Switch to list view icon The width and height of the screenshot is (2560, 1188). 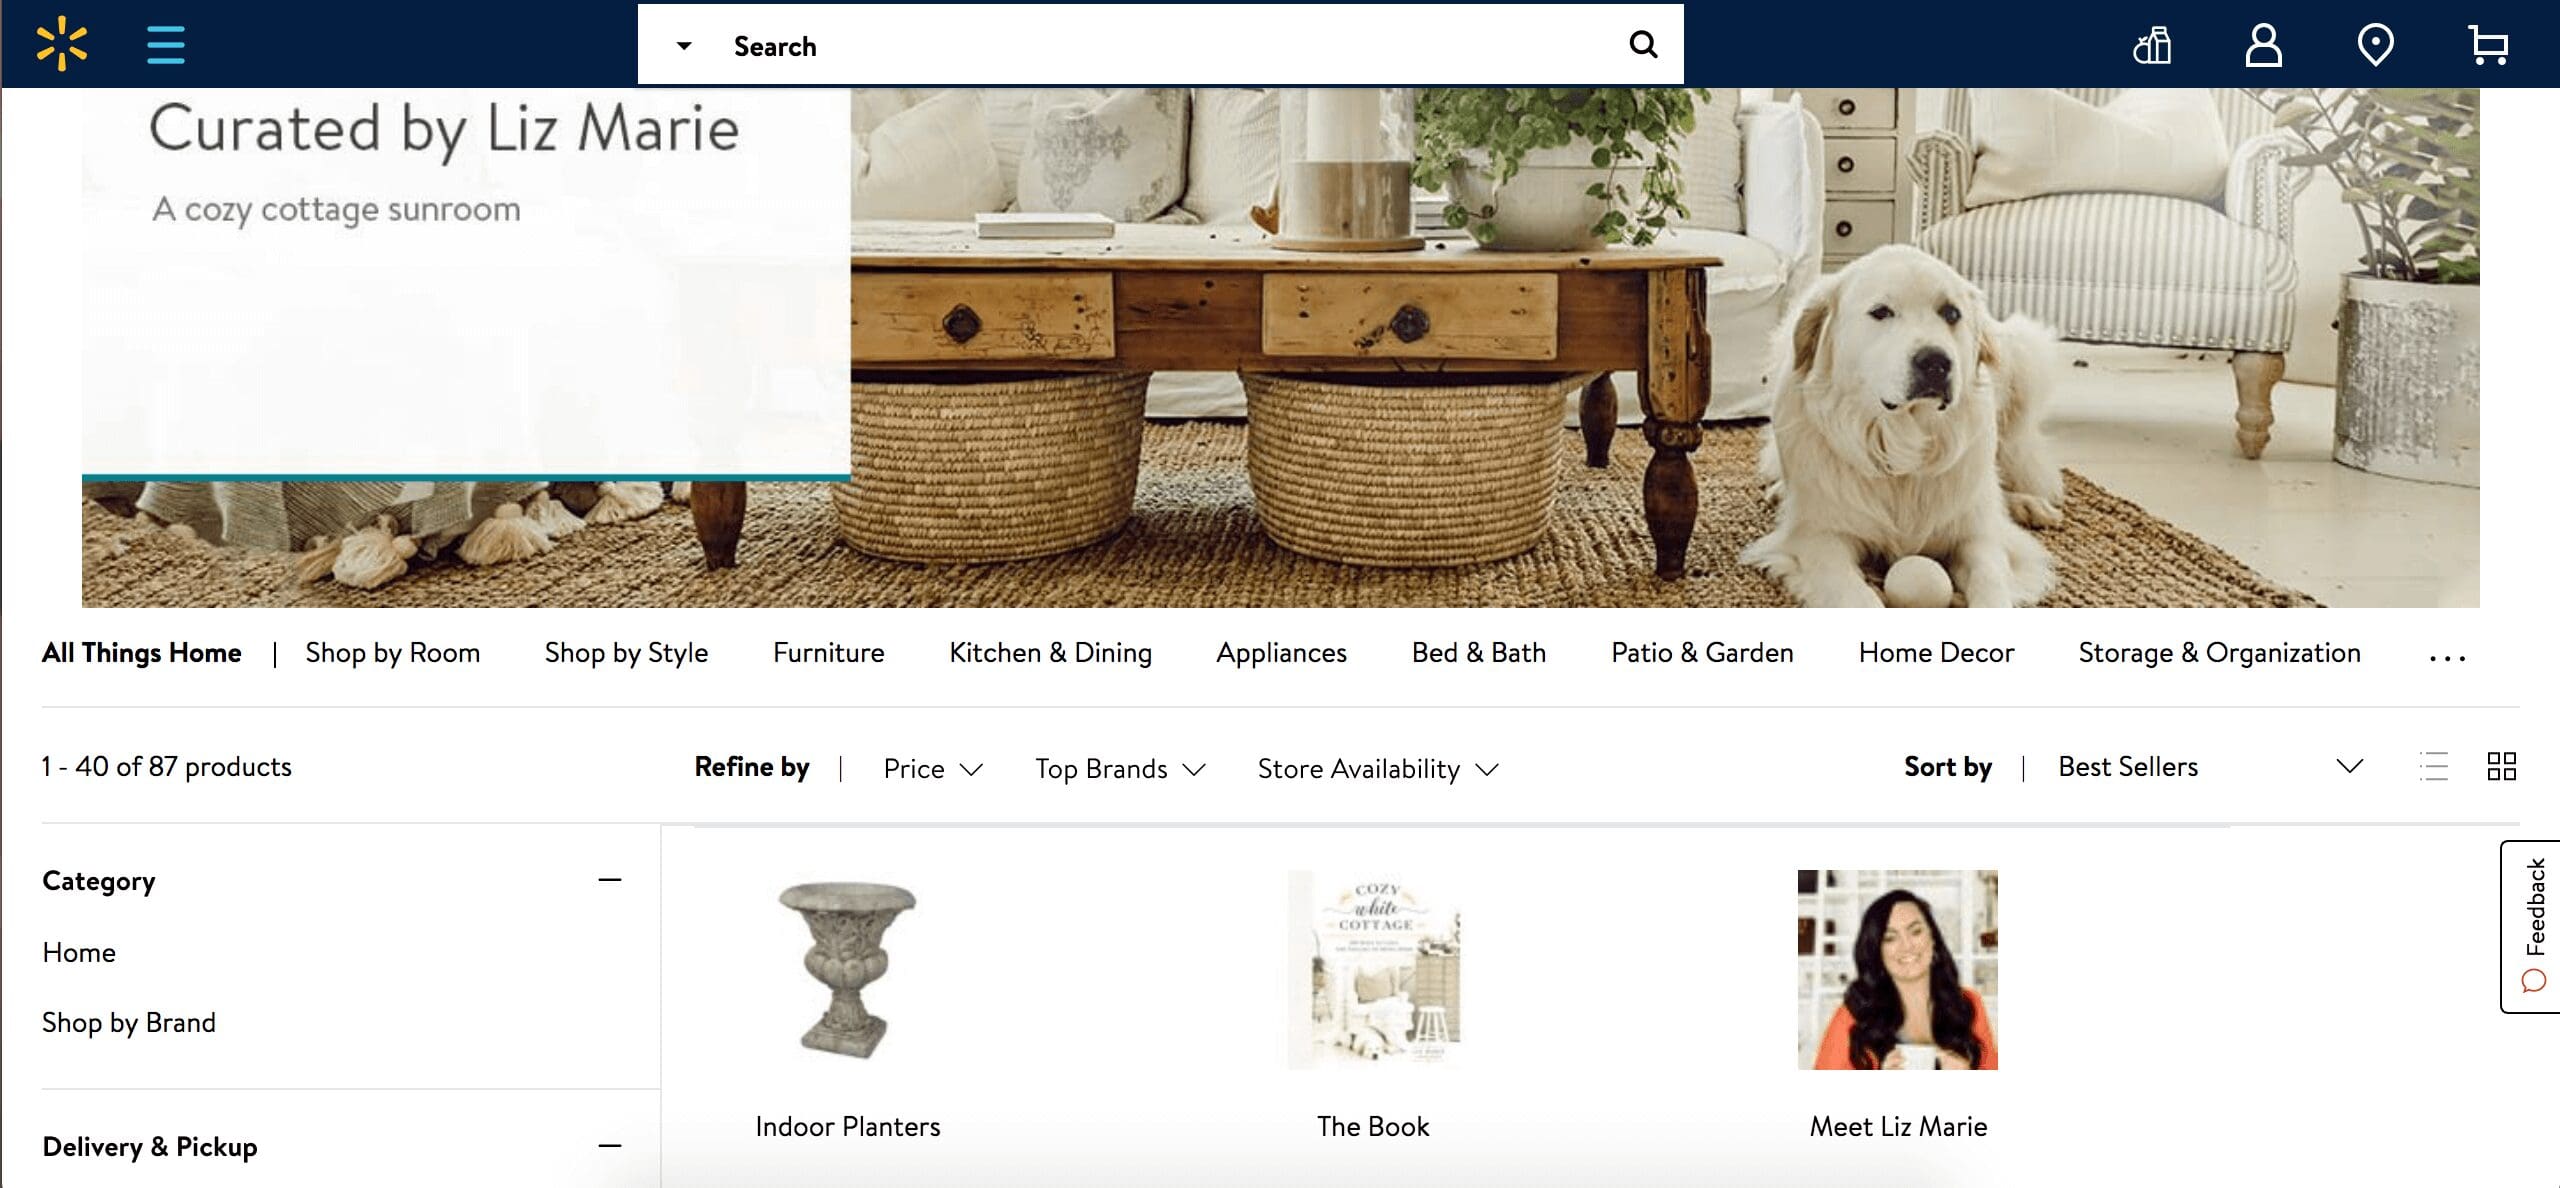click(x=2434, y=767)
